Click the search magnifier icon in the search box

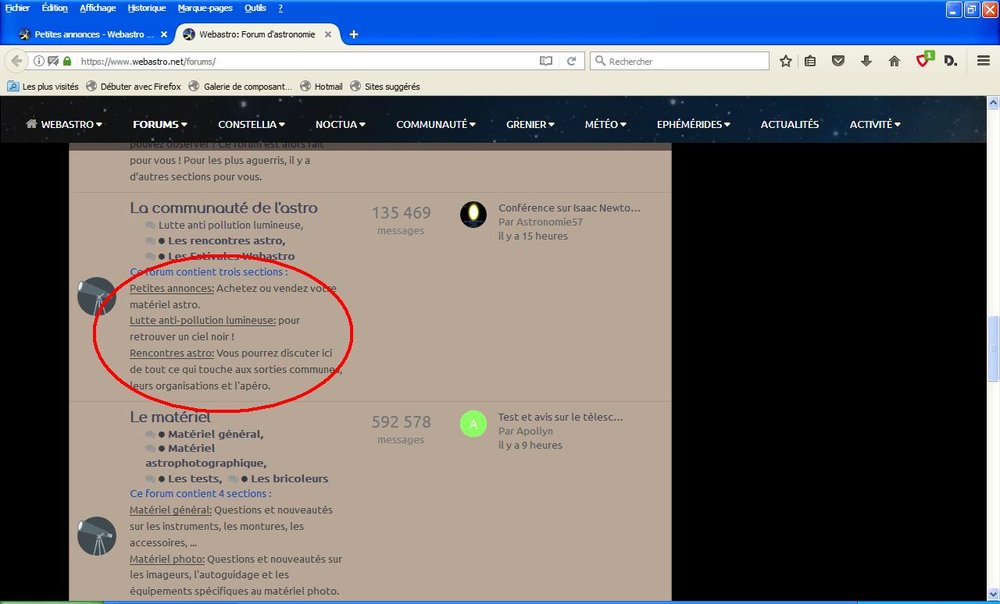click(599, 61)
